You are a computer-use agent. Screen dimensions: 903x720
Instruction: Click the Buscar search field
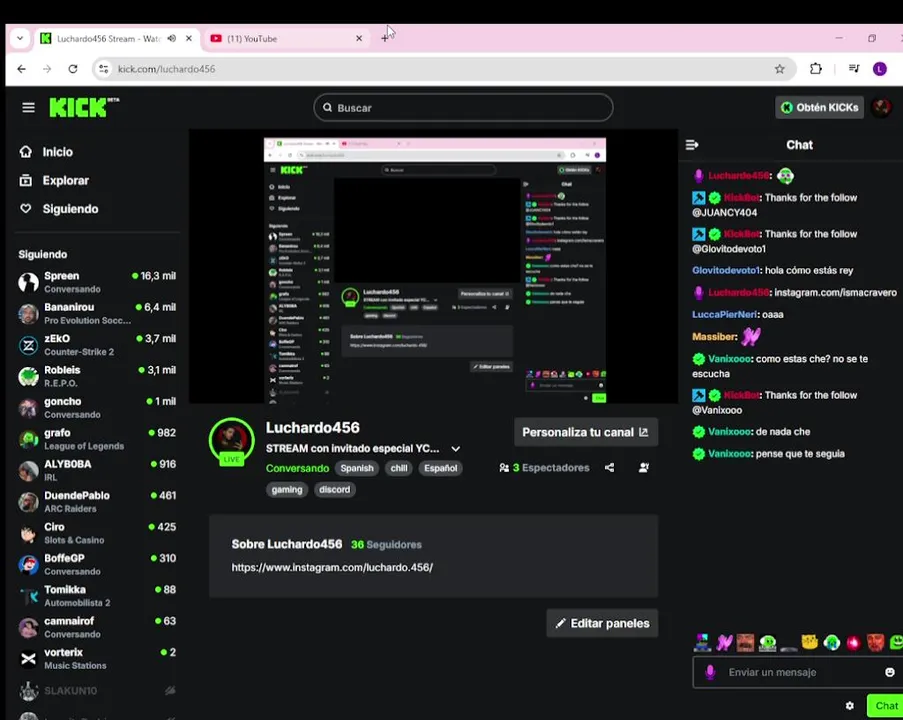463,108
